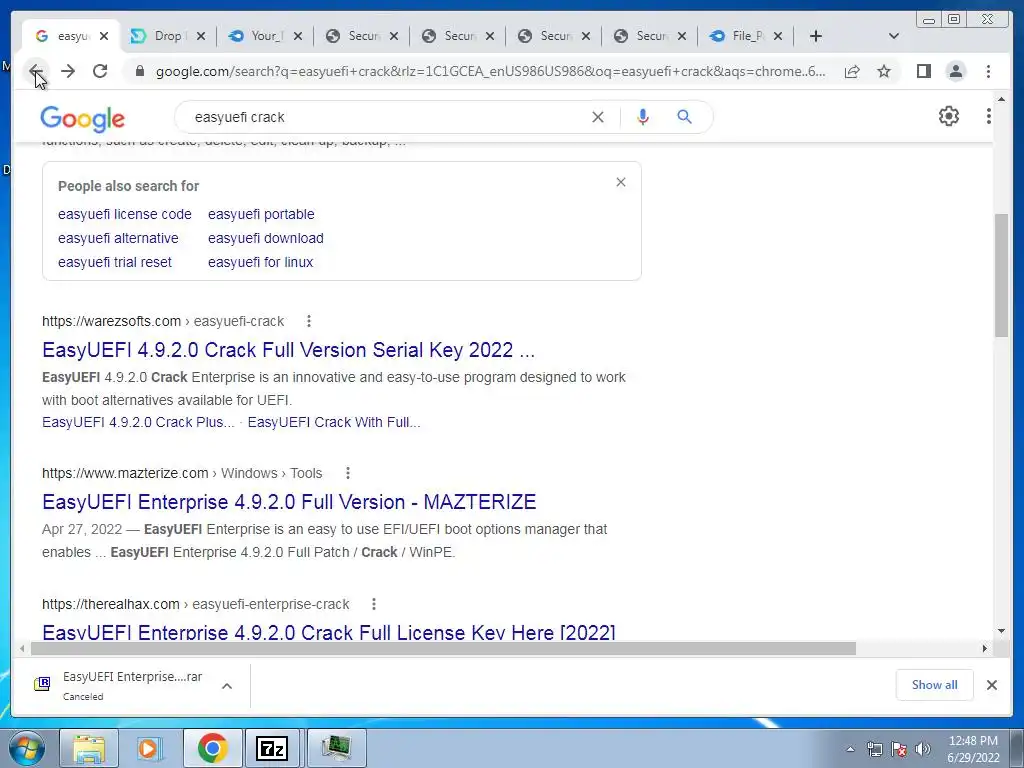The image size is (1024, 768).
Task: Open the Chrome profile avatar menu
Action: [x=955, y=71]
